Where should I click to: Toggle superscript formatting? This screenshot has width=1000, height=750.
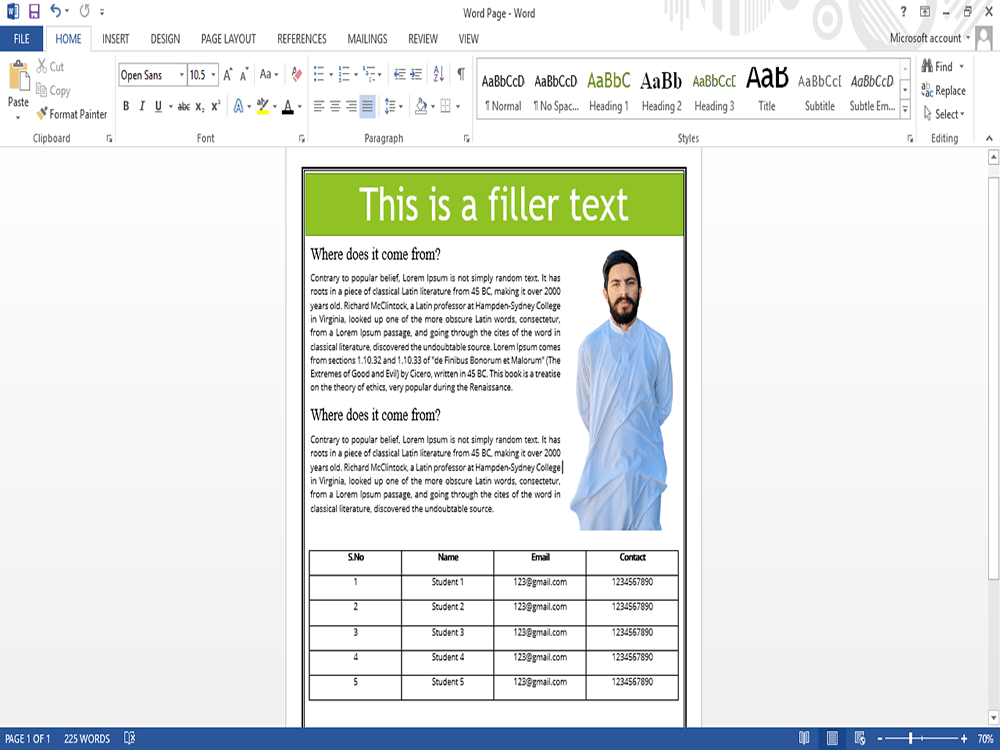(216, 107)
